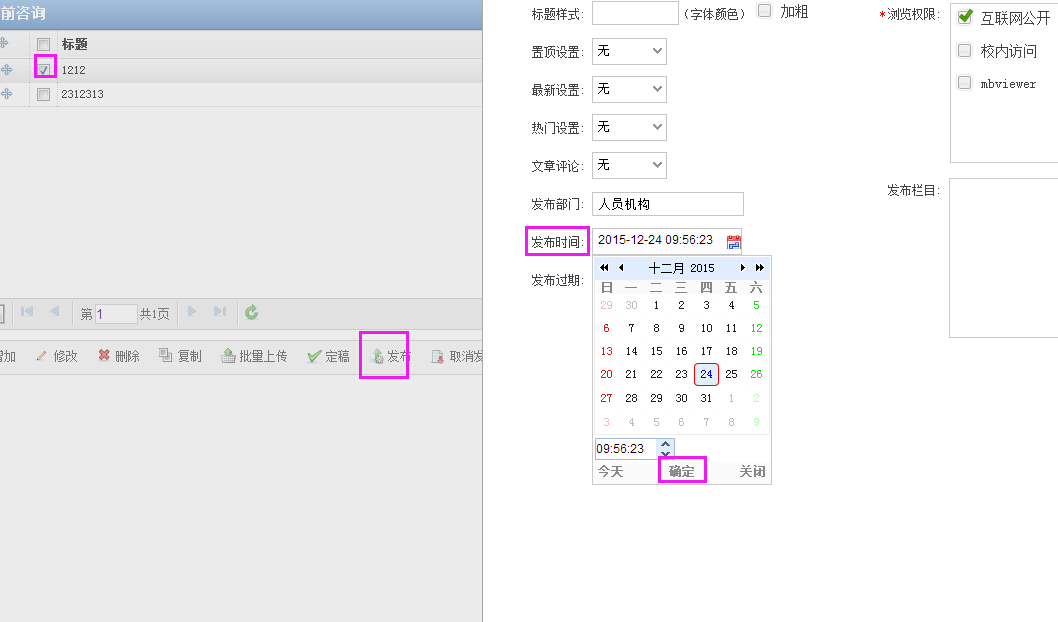Enable the 加粗 bold checkbox
This screenshot has height=622, width=1058.
765,11
